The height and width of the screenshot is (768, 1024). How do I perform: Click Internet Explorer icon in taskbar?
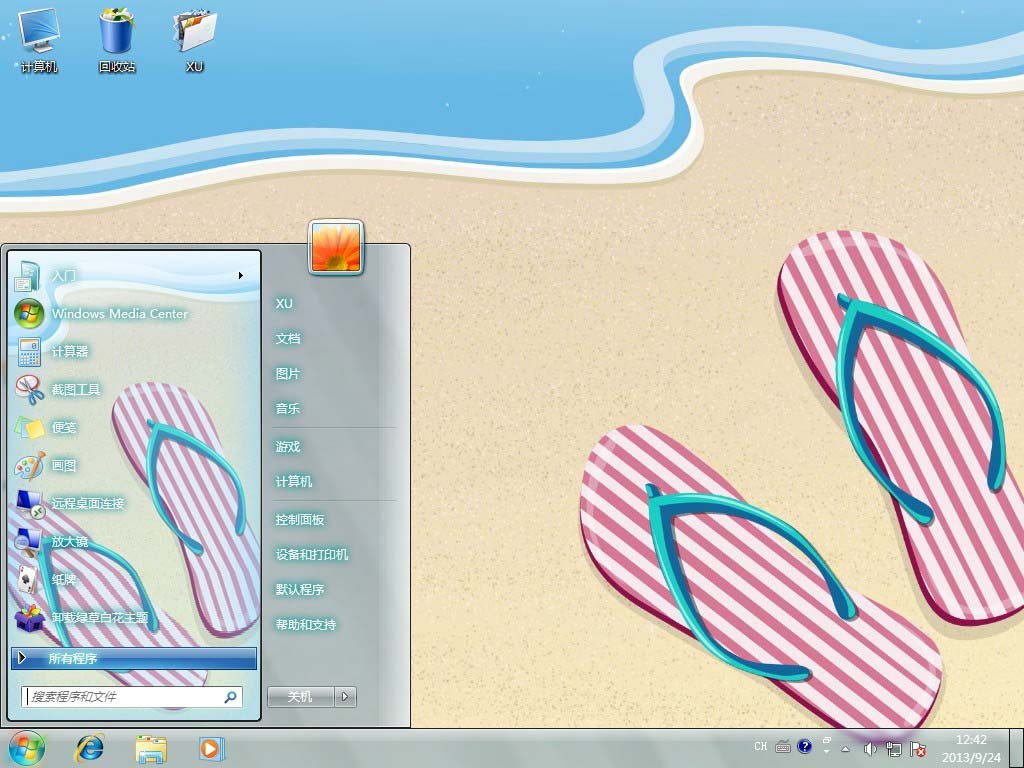pos(90,748)
